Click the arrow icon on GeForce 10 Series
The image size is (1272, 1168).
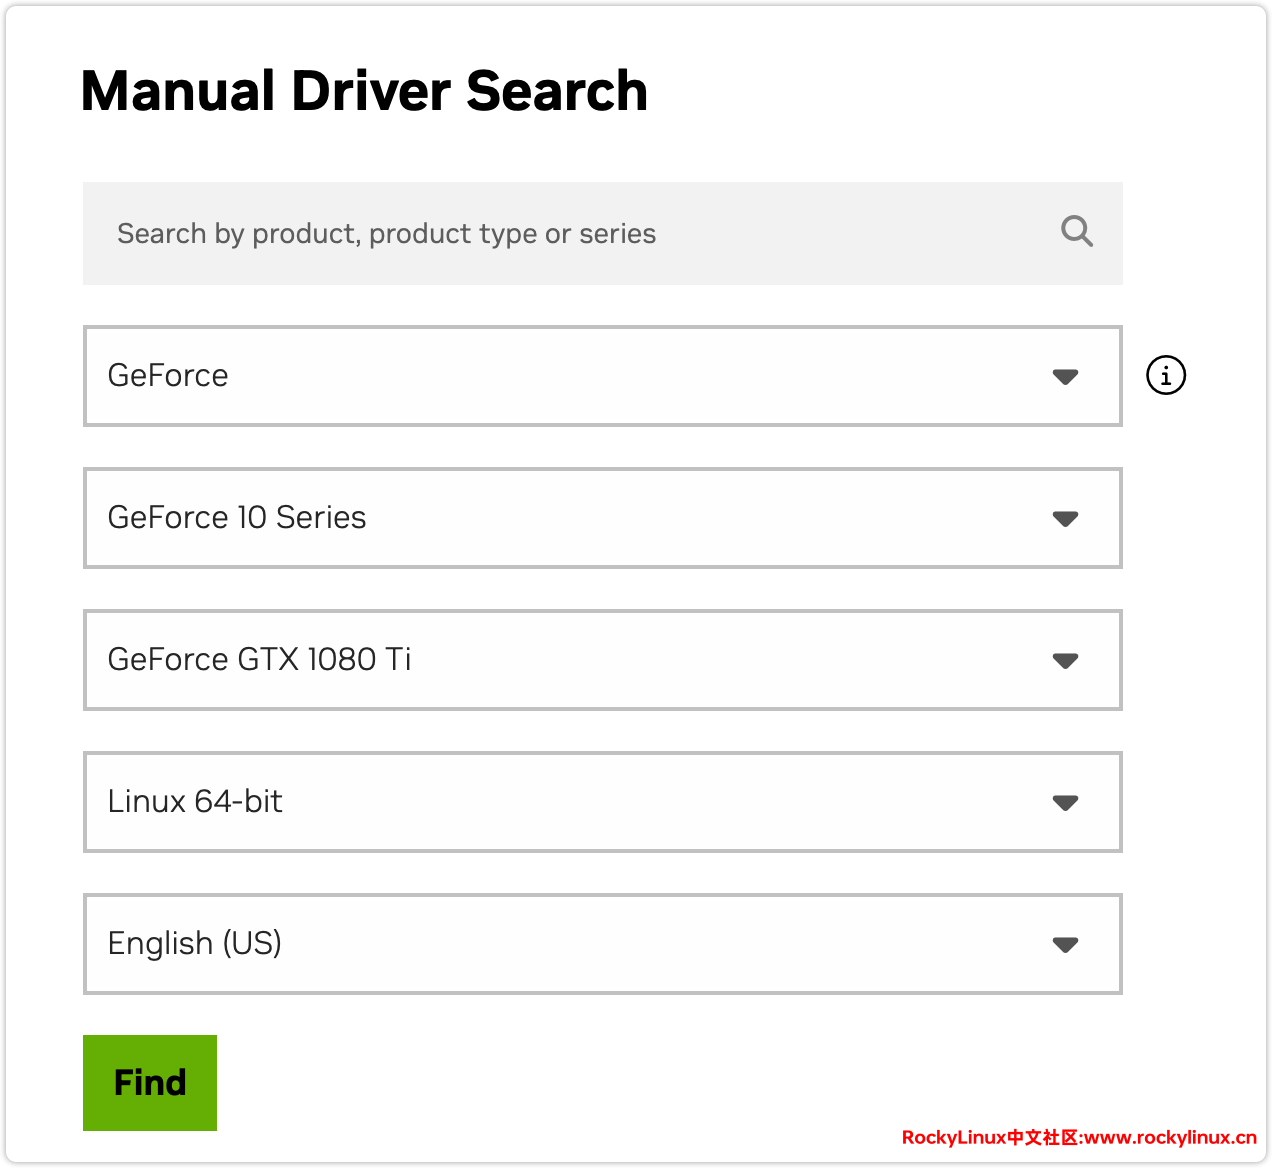click(x=1065, y=519)
